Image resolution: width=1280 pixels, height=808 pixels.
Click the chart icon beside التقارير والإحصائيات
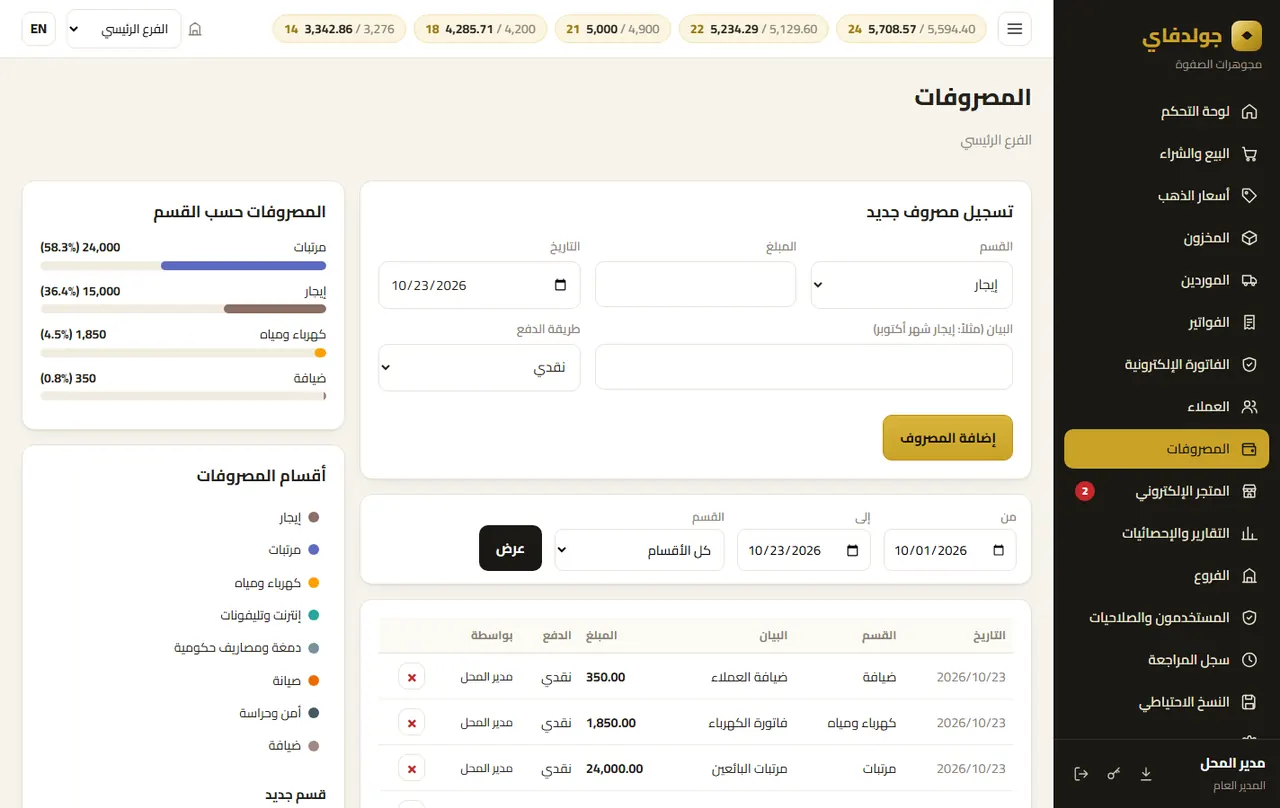tap(1249, 534)
